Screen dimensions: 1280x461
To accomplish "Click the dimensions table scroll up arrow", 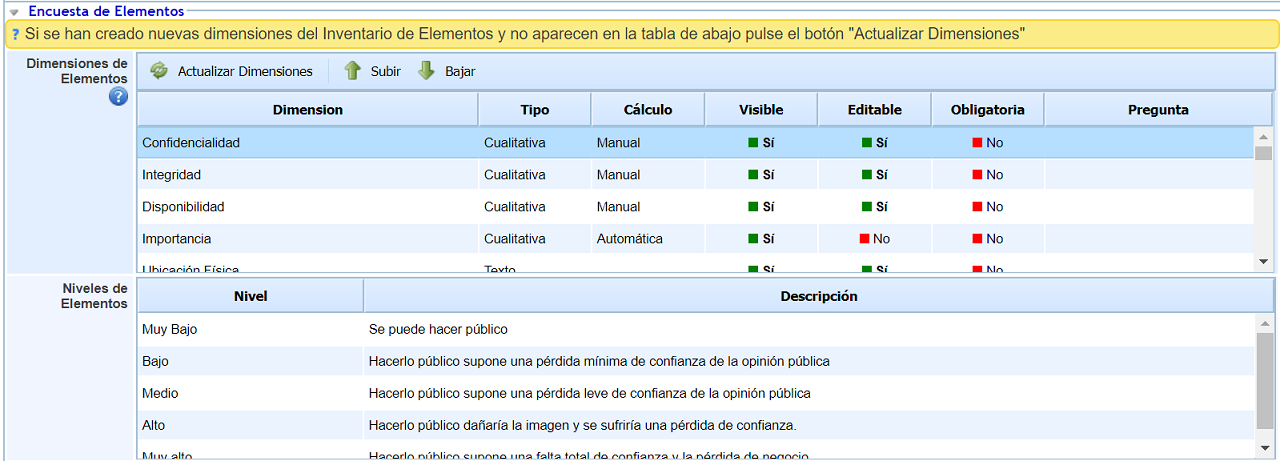I will pyautogui.click(x=1263, y=136).
